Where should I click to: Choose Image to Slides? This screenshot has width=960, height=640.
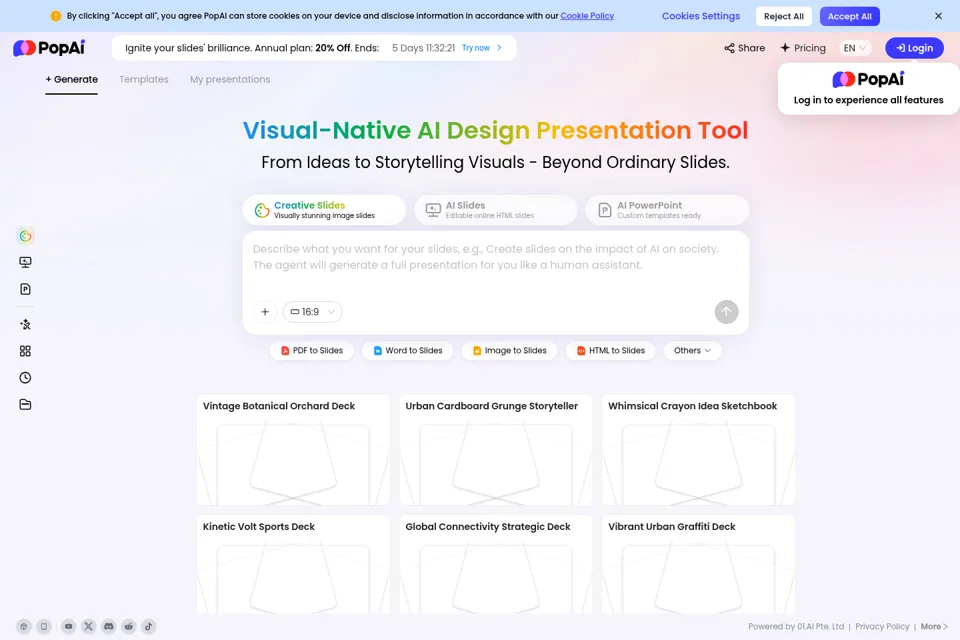coord(509,350)
